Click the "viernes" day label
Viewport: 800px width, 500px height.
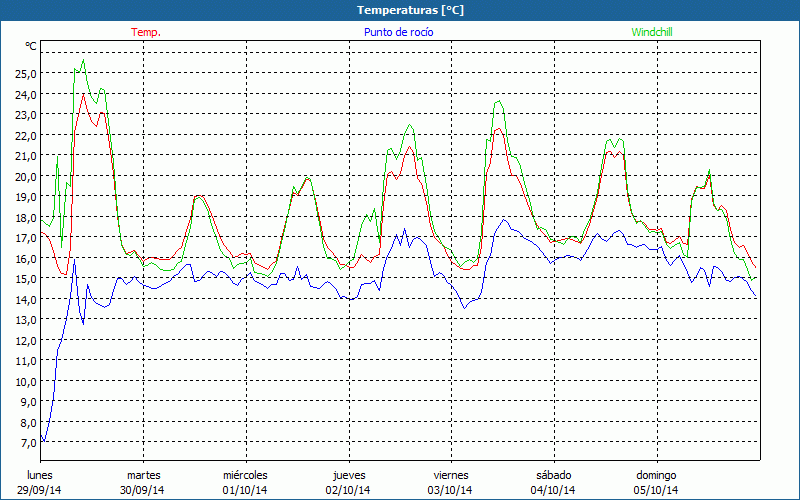pos(451,474)
